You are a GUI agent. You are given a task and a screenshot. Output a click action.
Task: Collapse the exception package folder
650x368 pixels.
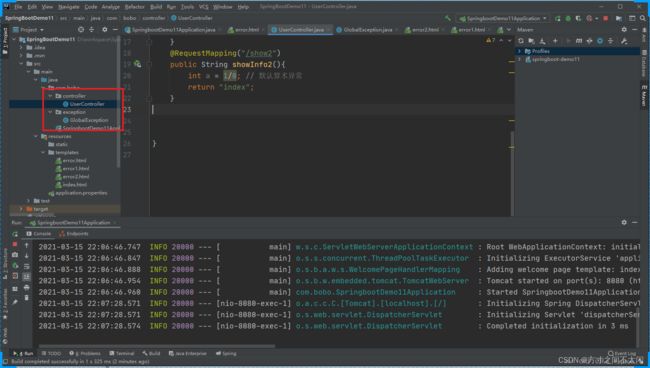click(51, 112)
